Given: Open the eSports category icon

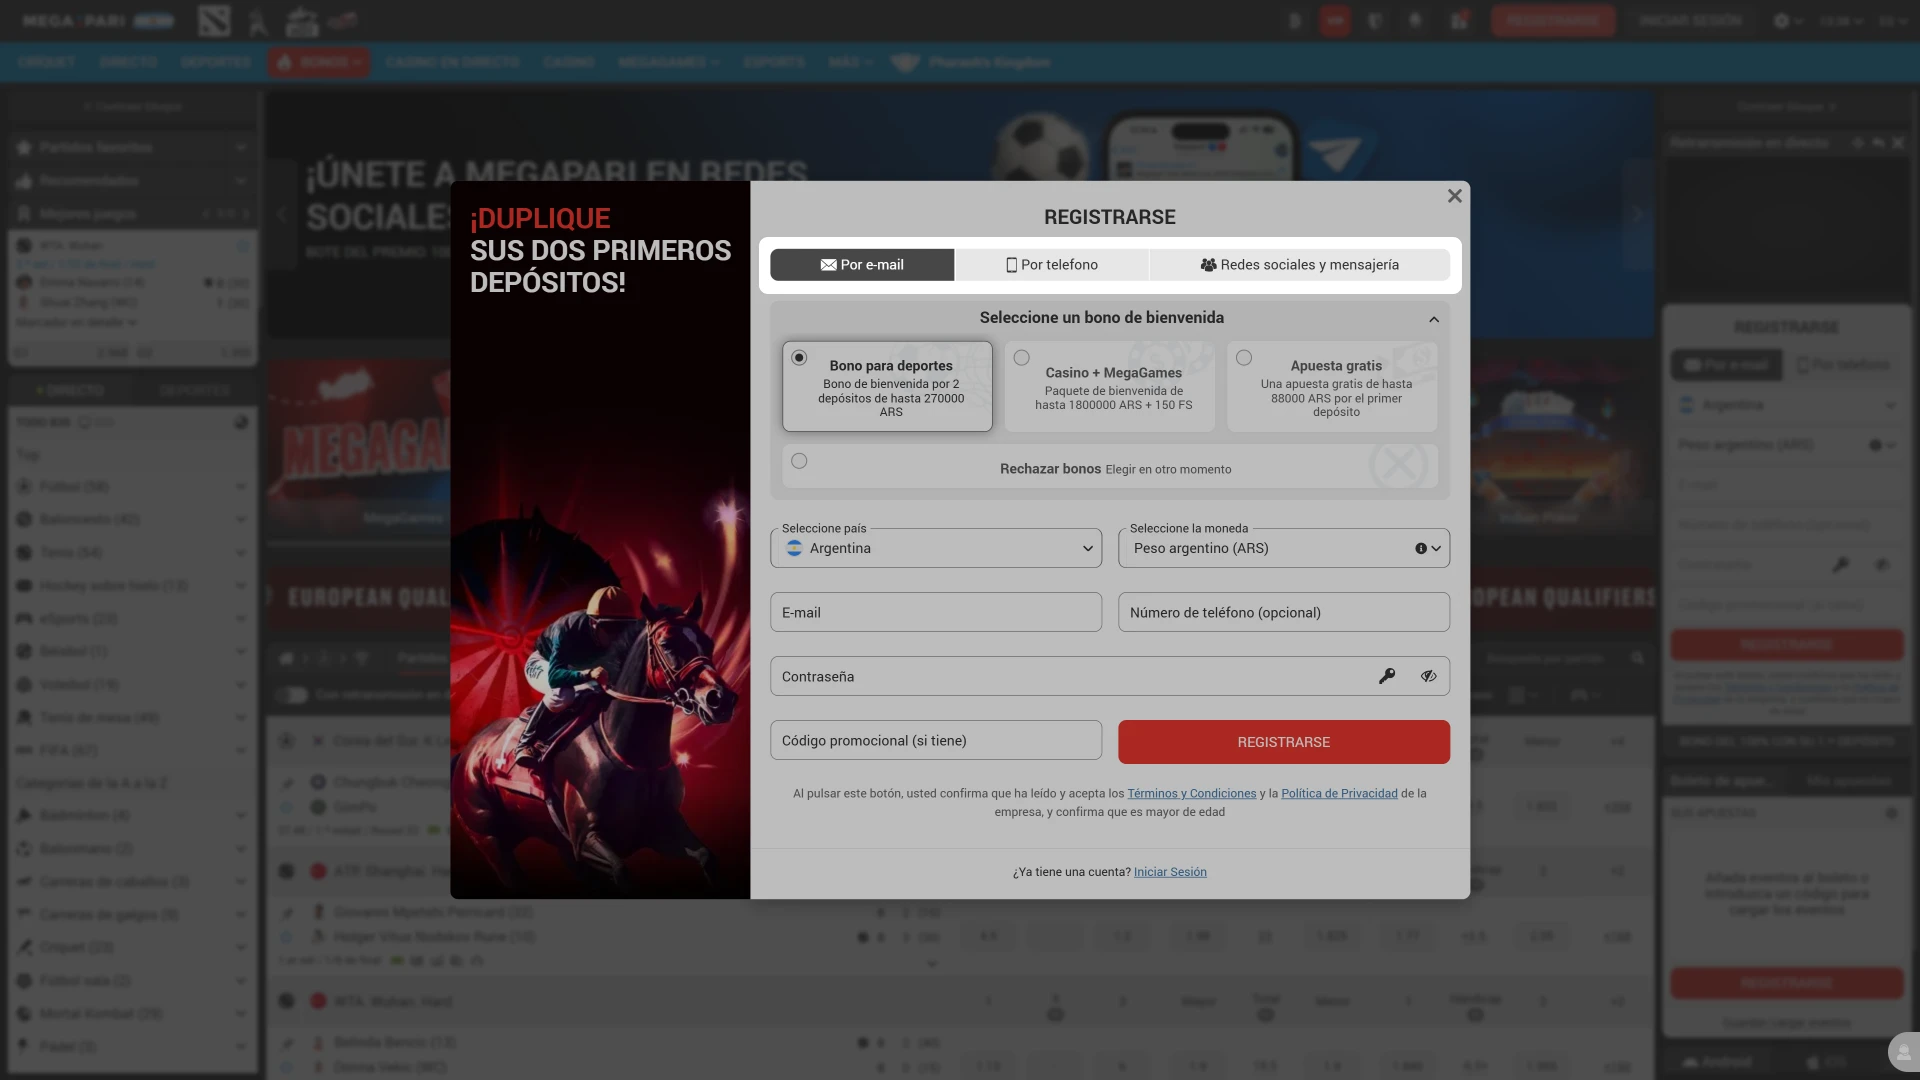Looking at the screenshot, I should click(24, 618).
